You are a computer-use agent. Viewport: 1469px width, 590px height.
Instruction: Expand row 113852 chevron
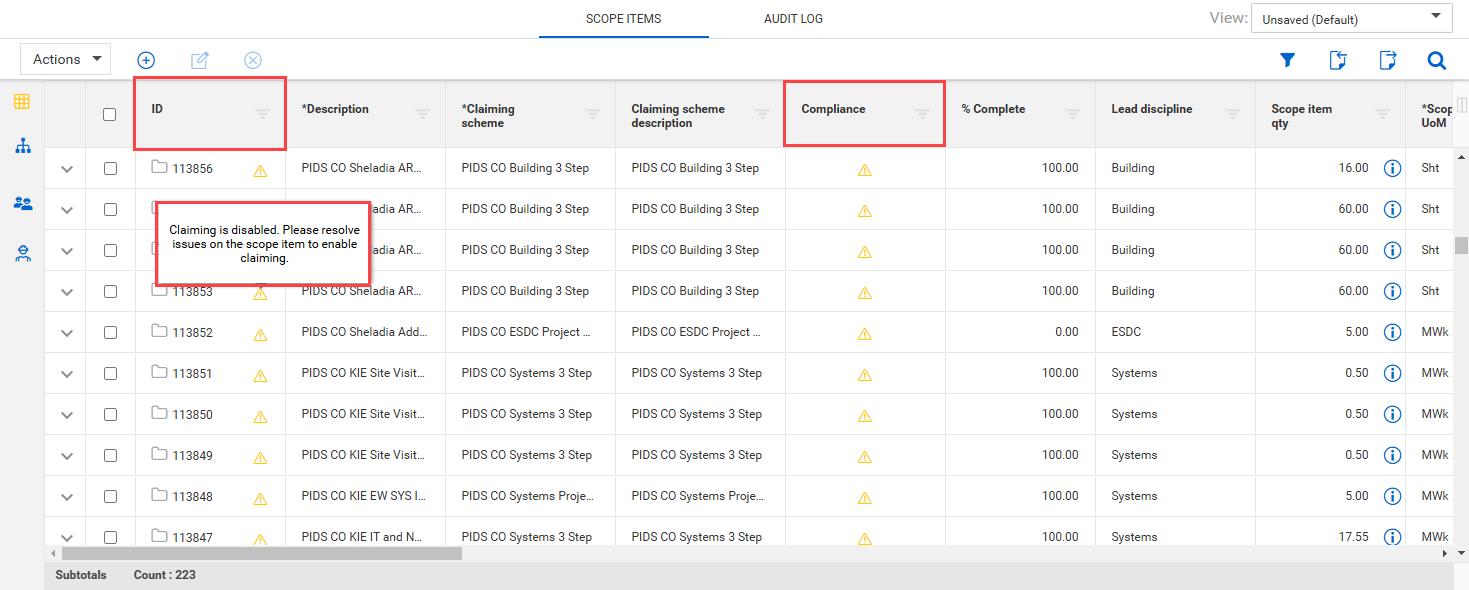coord(67,333)
